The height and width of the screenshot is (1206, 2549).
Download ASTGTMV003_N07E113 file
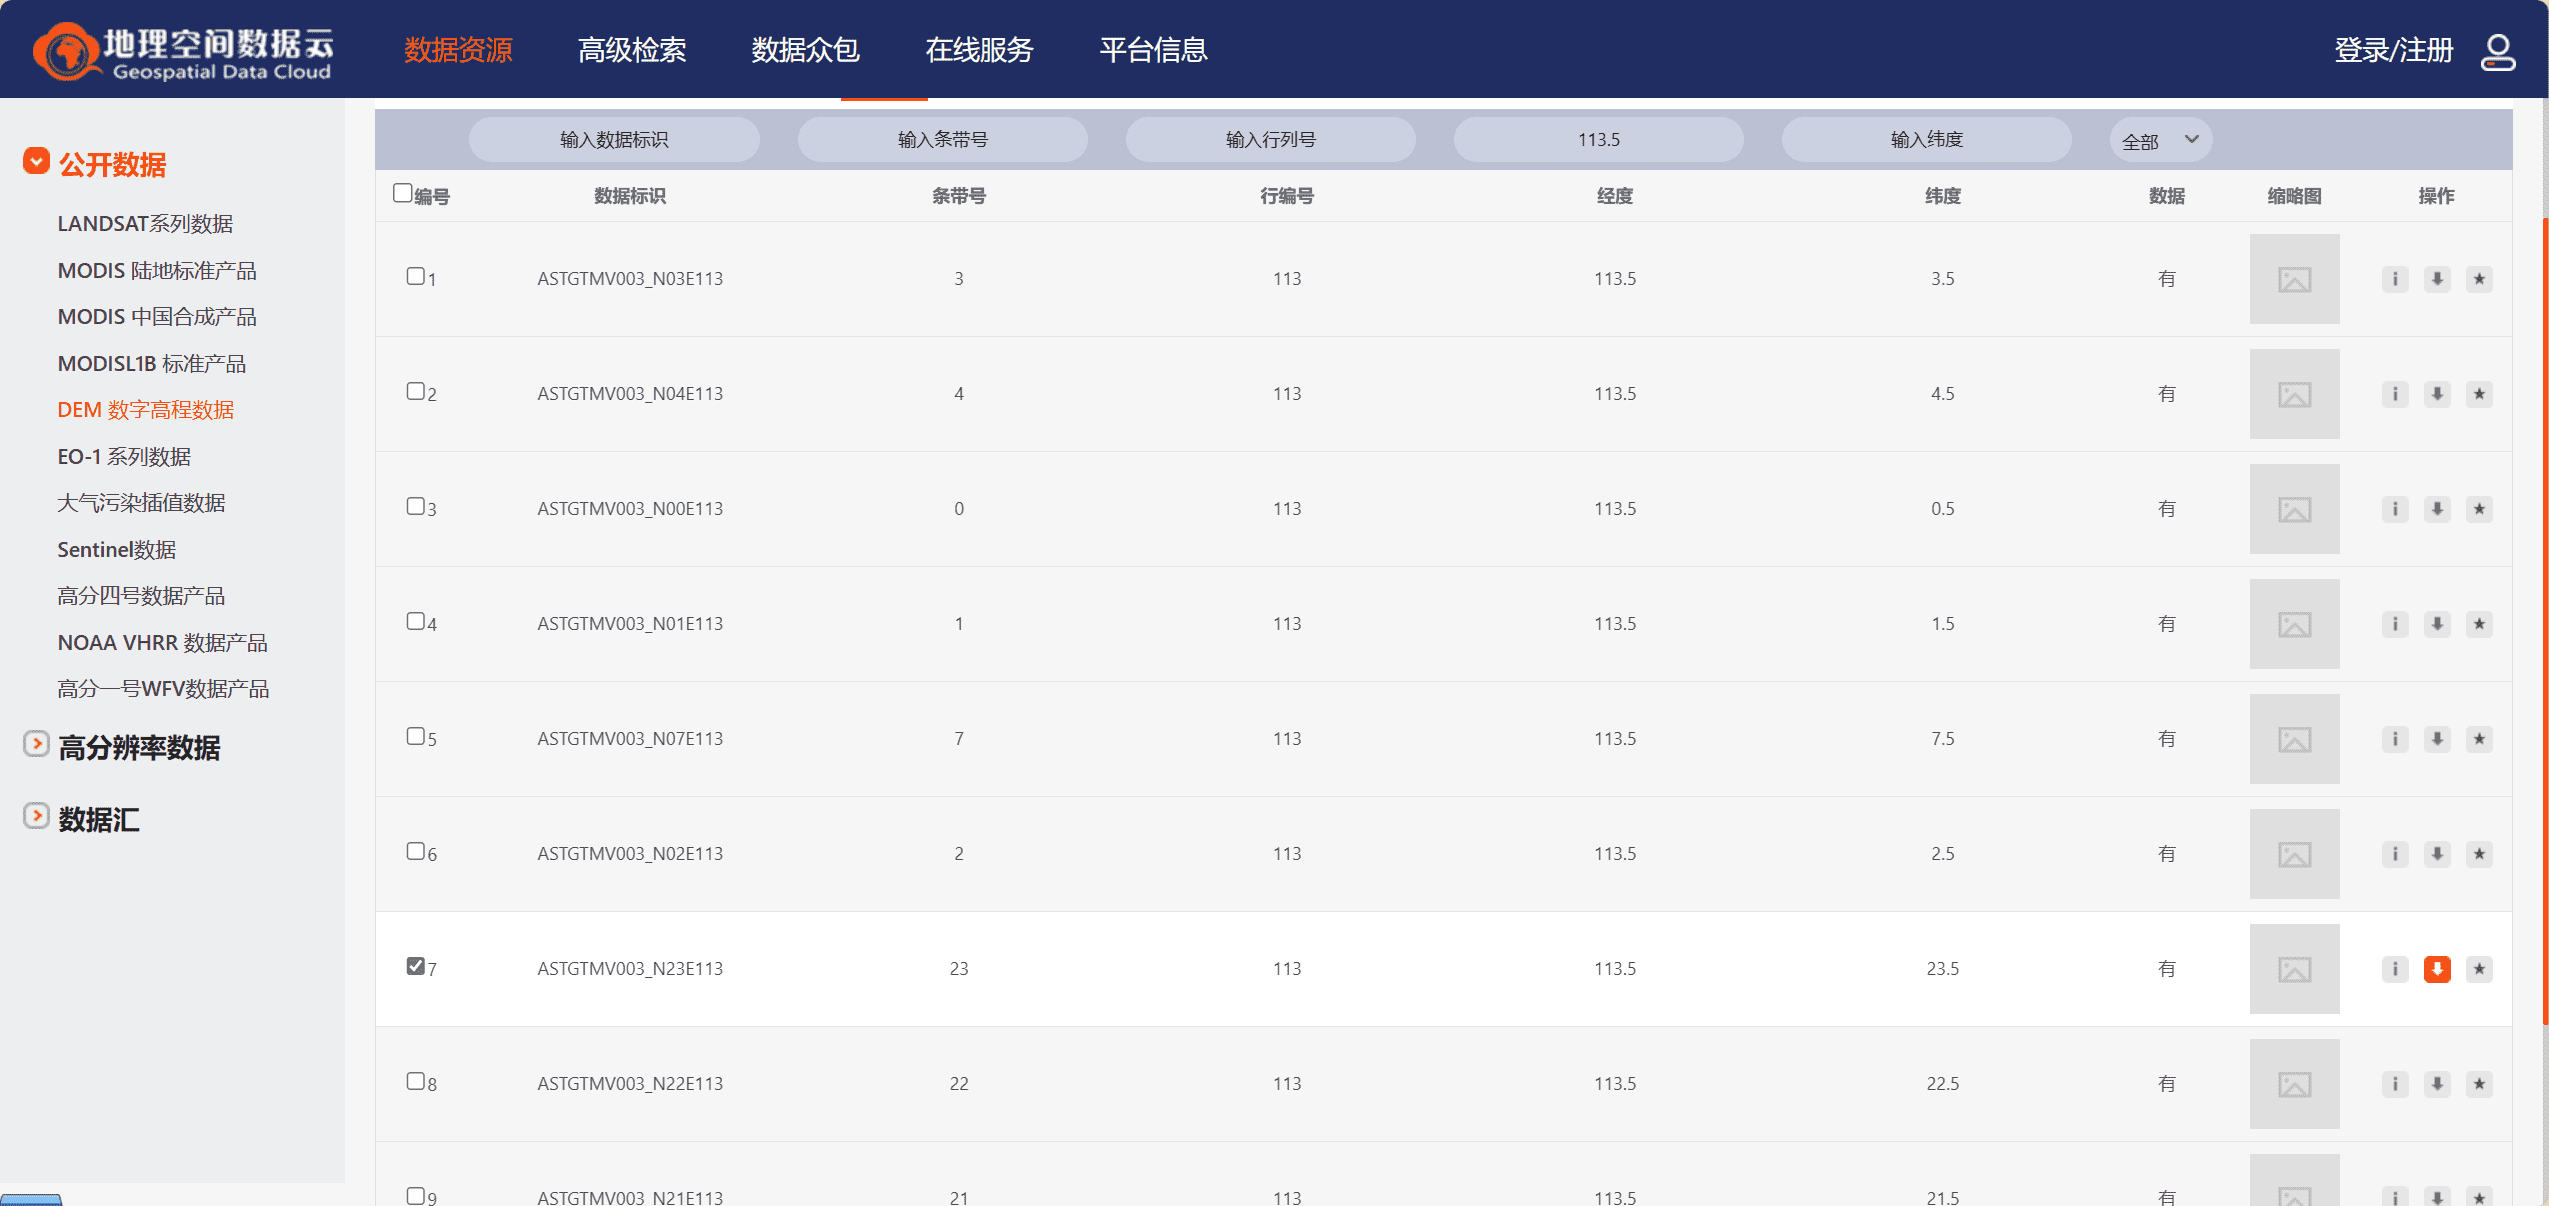coord(2437,739)
